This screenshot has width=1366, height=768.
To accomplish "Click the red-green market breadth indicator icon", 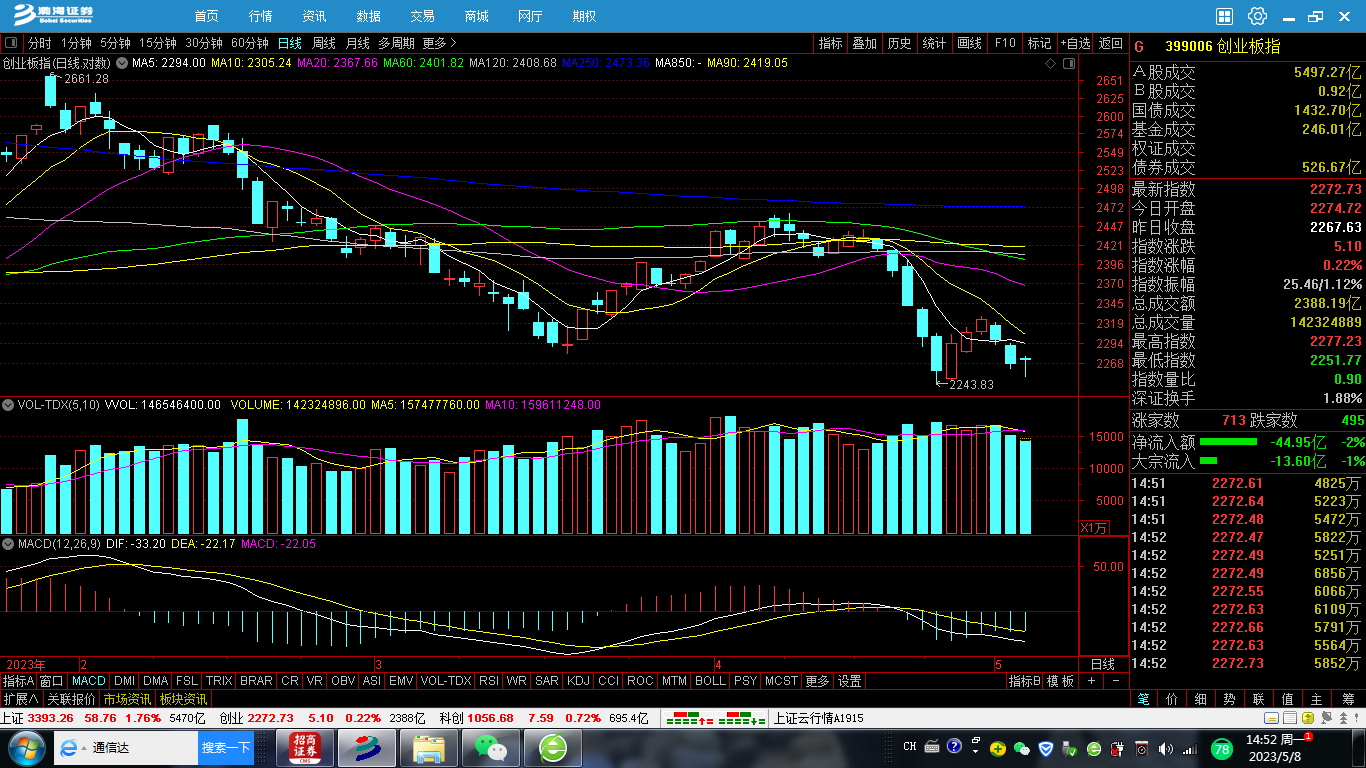I will [x=715, y=718].
